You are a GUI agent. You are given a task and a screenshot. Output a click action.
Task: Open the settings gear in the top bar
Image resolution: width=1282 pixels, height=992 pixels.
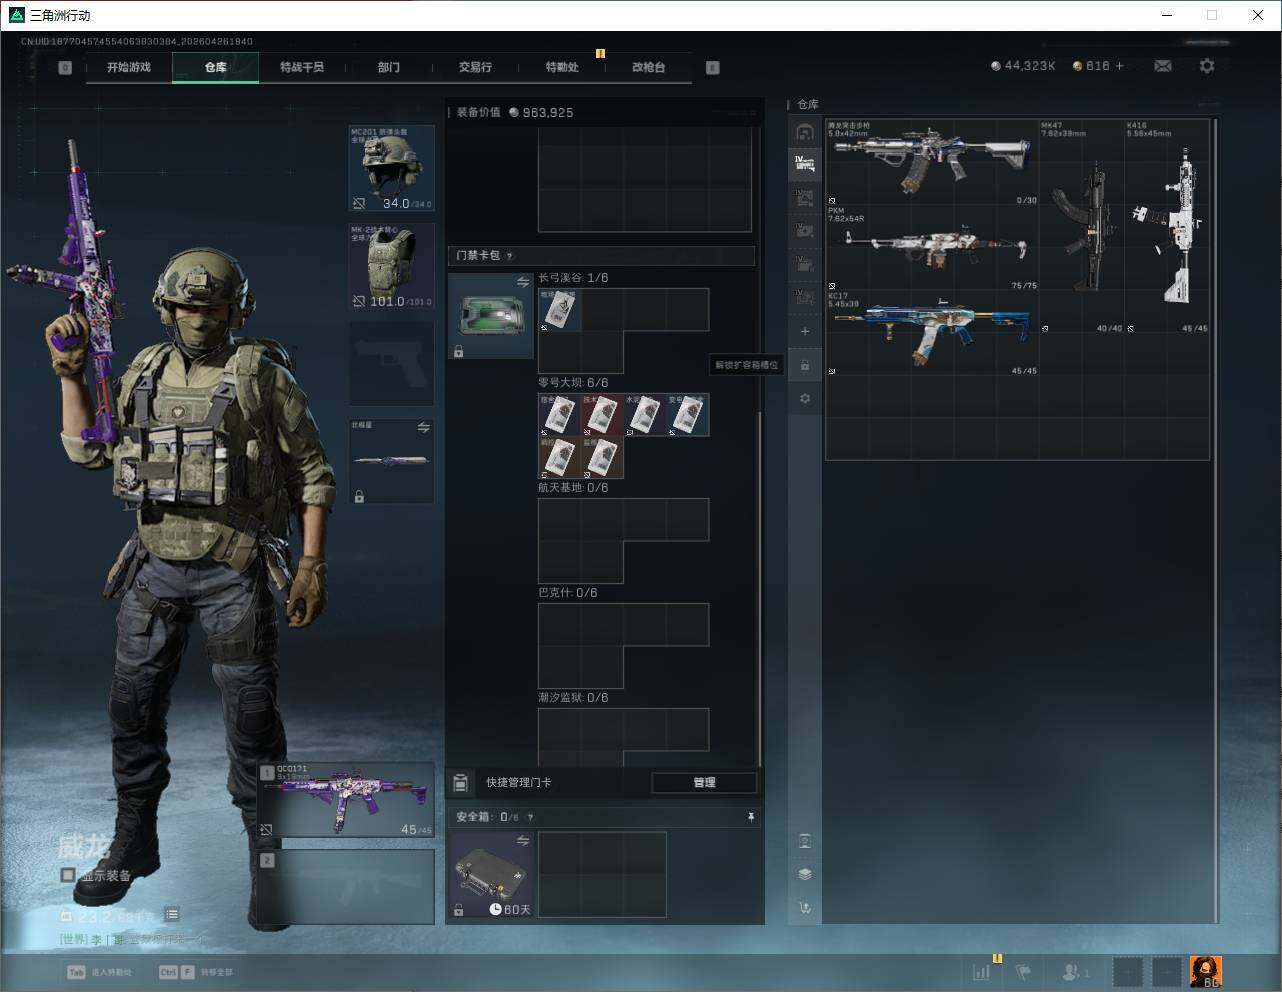click(x=1207, y=66)
